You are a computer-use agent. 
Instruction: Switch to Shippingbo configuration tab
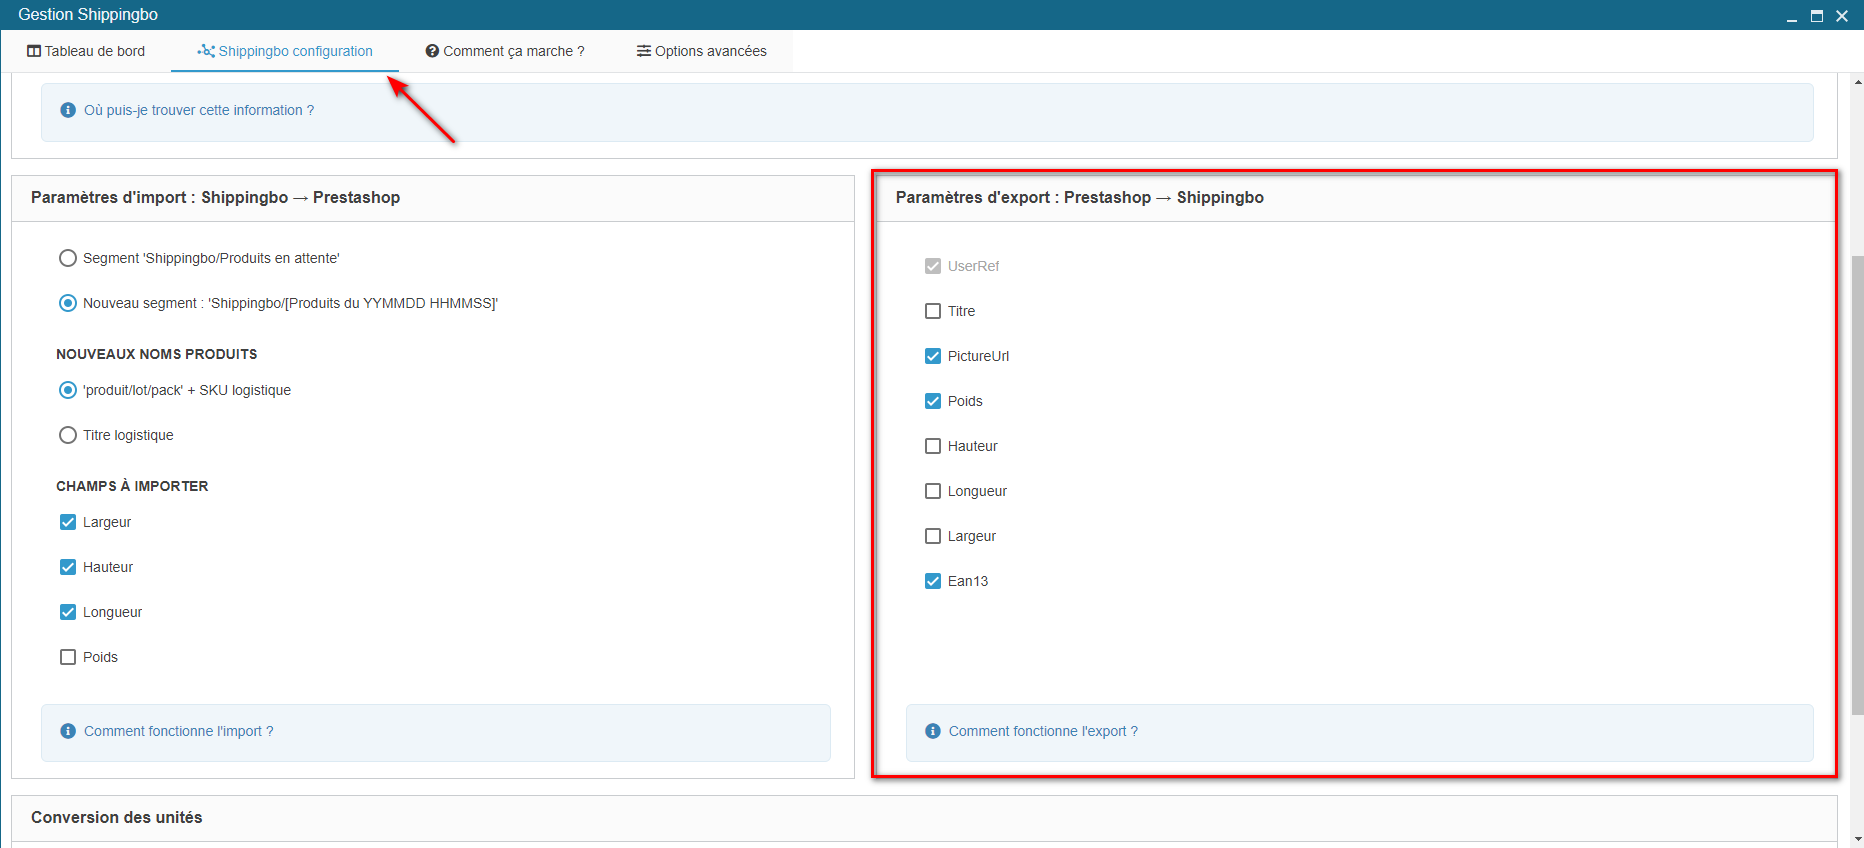[x=285, y=51]
